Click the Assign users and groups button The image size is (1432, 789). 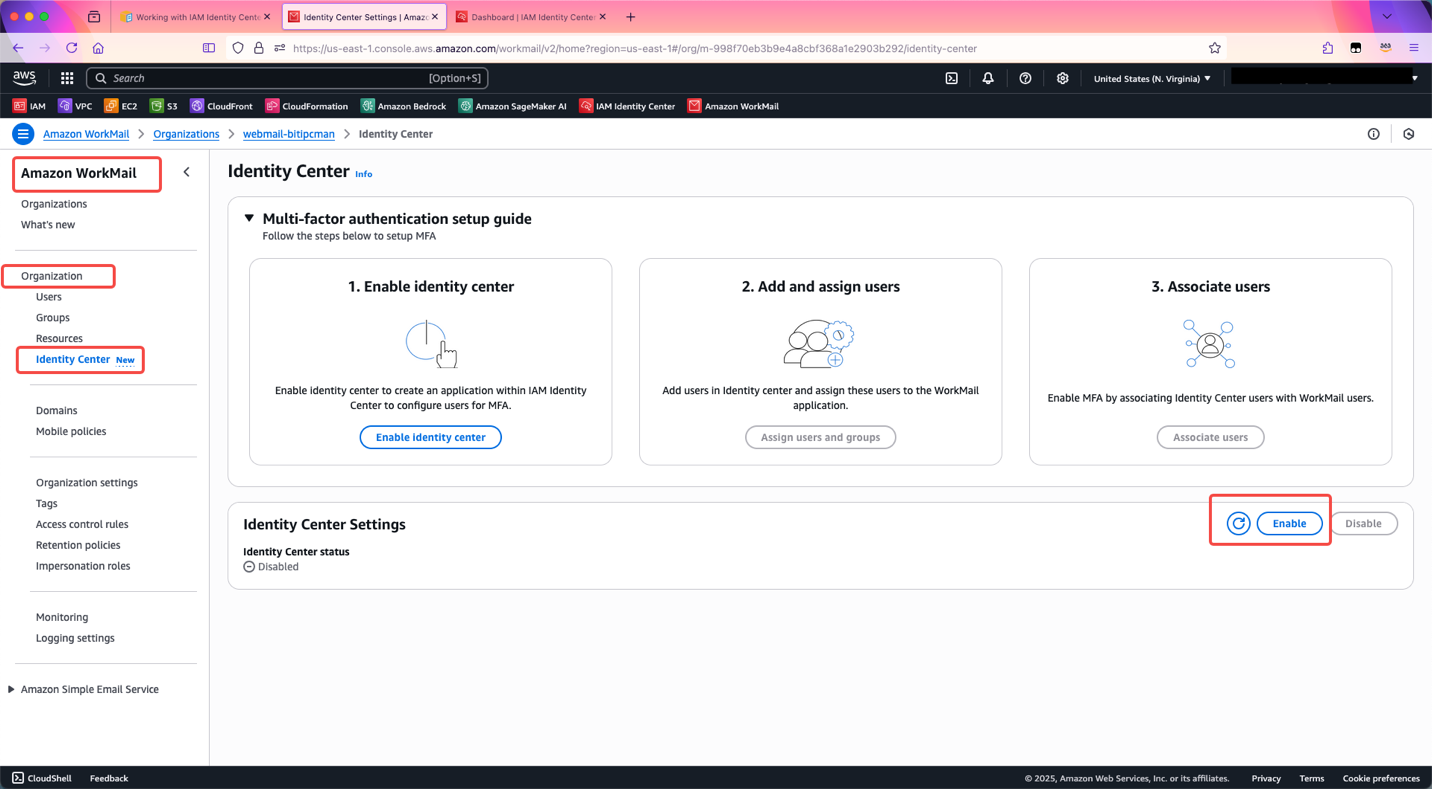coord(820,437)
